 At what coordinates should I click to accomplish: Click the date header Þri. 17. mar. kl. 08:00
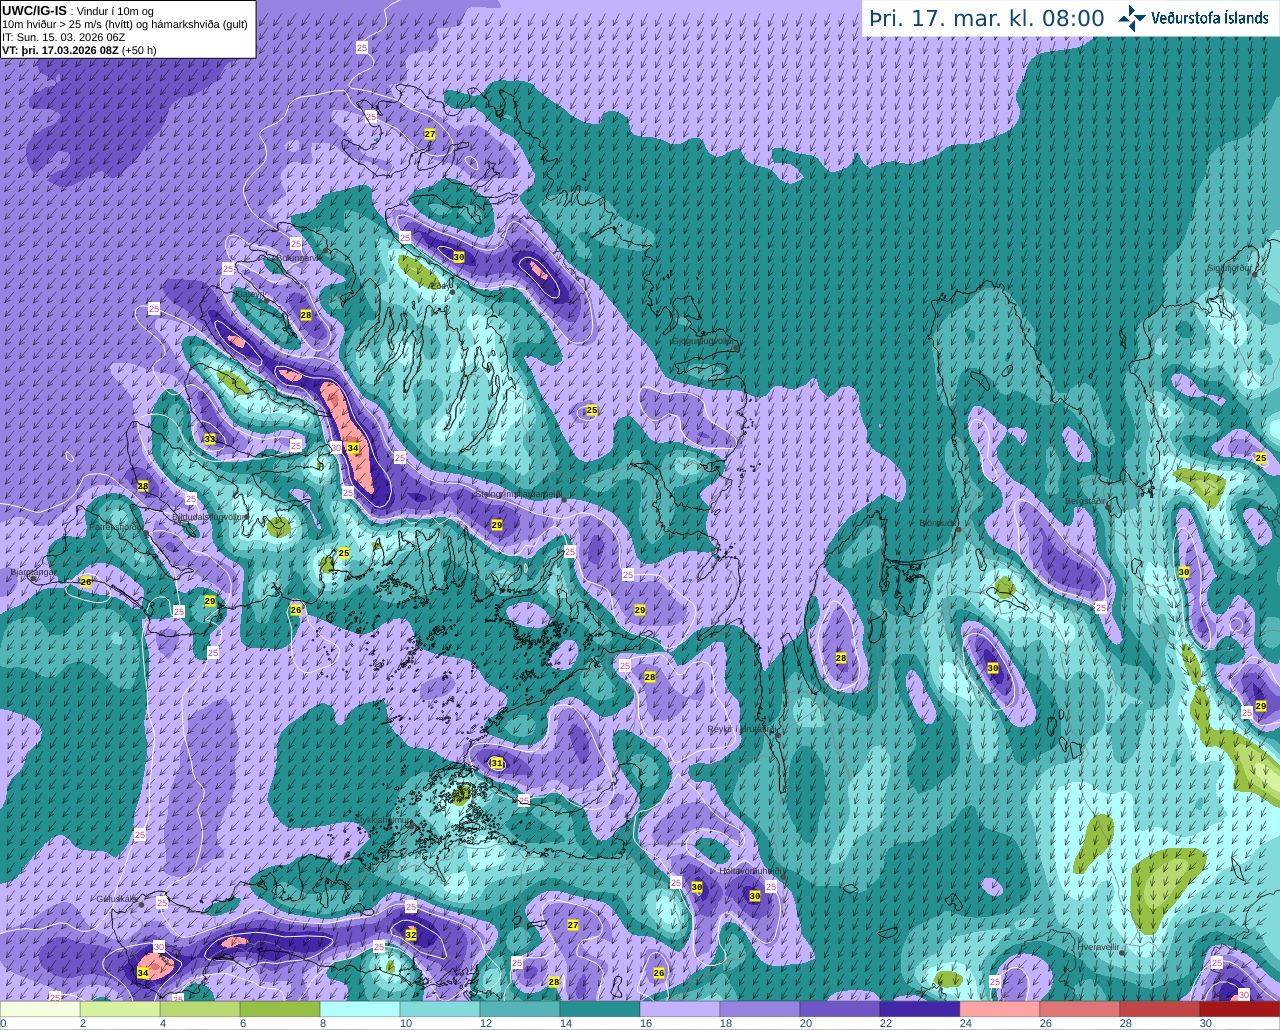pyautogui.click(x=987, y=19)
